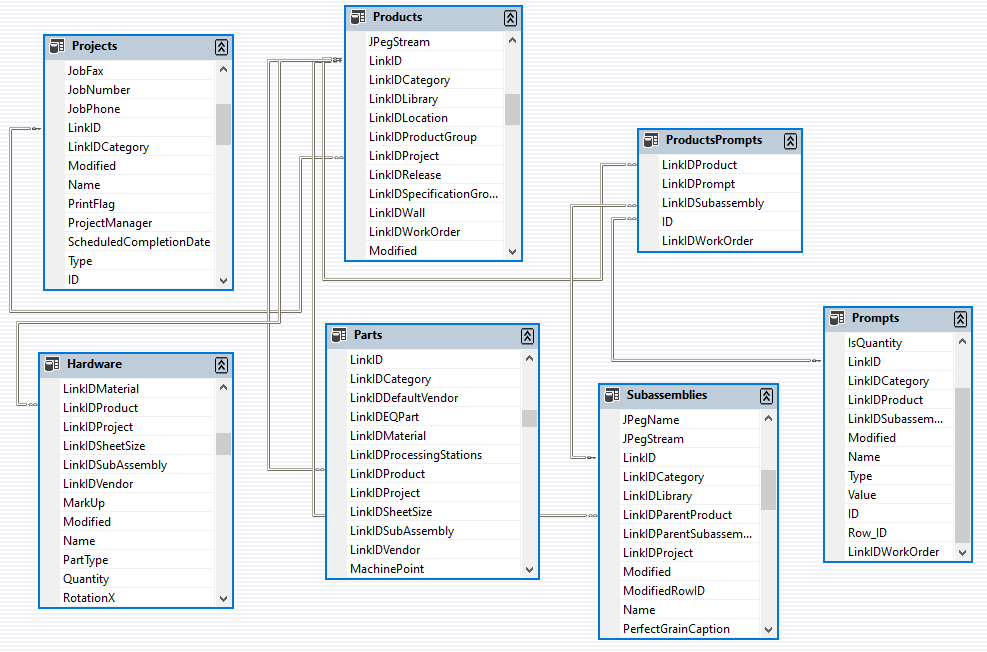Select the Products table title
The width and height of the screenshot is (987, 652).
(x=397, y=17)
